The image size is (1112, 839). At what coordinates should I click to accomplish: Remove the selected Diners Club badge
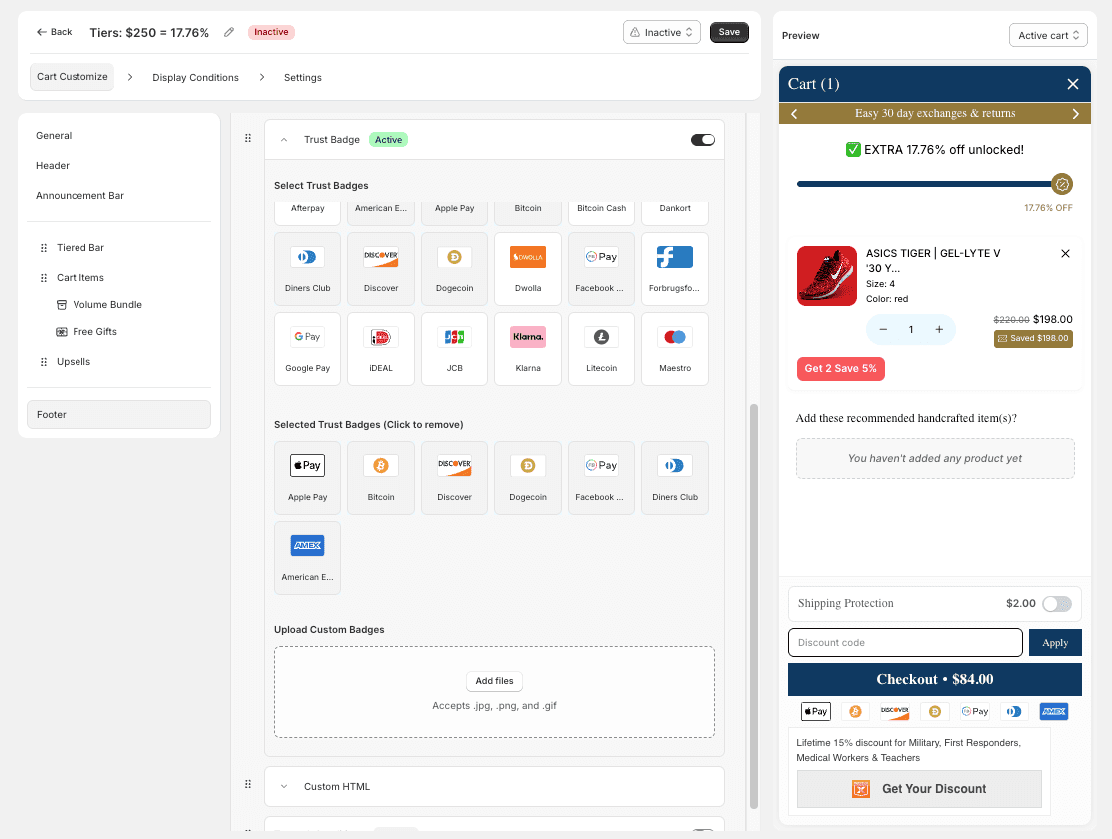point(674,478)
